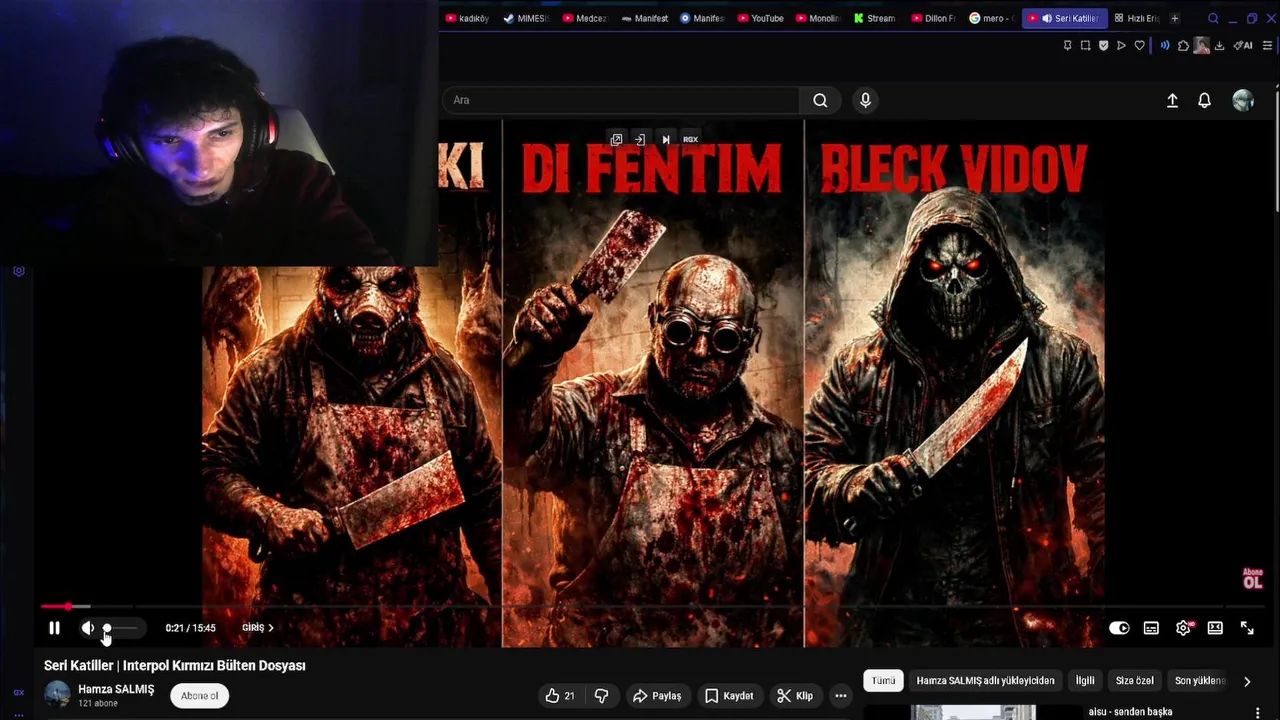Click the browser snapshot icon
Screen dimensions: 1280x720
click(x=1085, y=45)
